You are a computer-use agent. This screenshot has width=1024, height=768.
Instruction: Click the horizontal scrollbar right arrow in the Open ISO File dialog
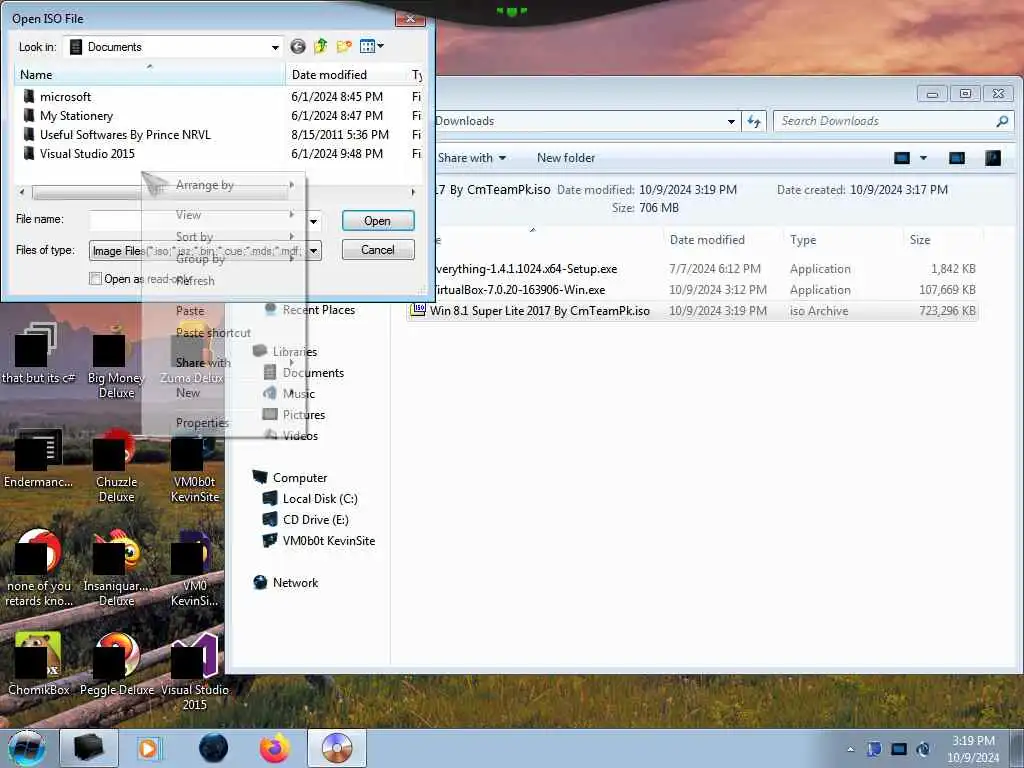pos(413,192)
